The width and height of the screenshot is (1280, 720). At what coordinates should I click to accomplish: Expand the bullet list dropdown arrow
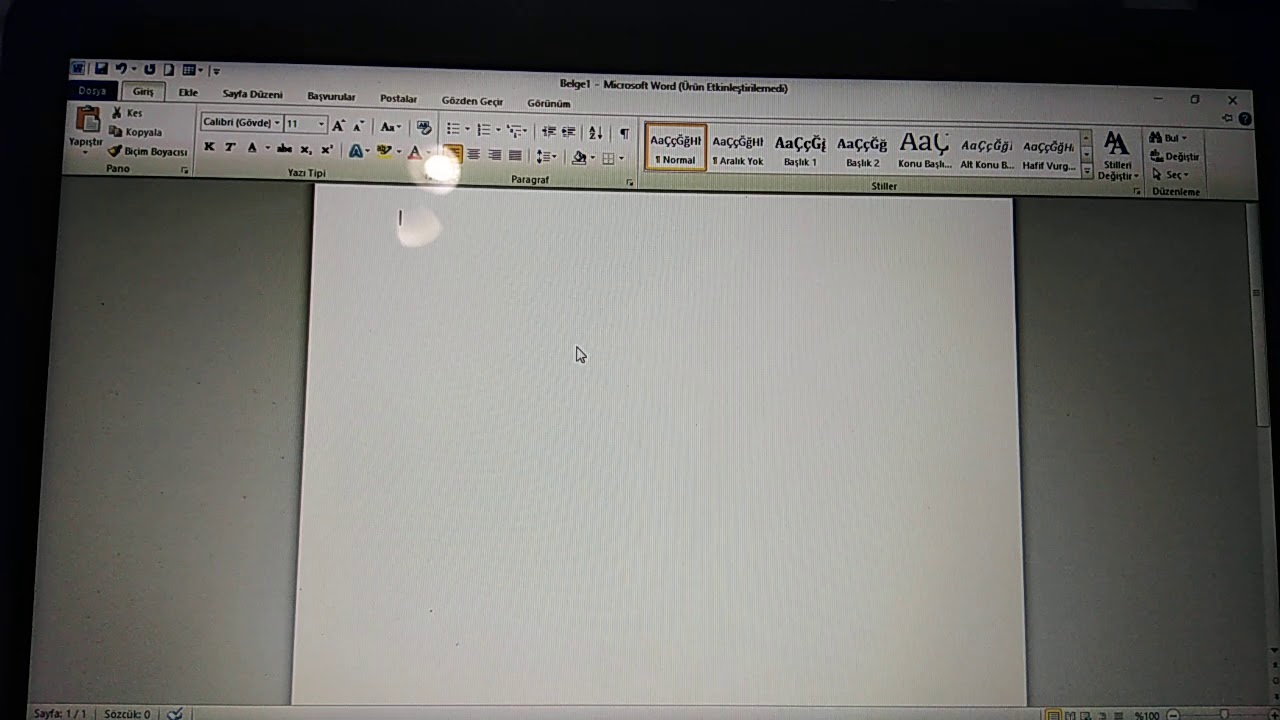467,130
